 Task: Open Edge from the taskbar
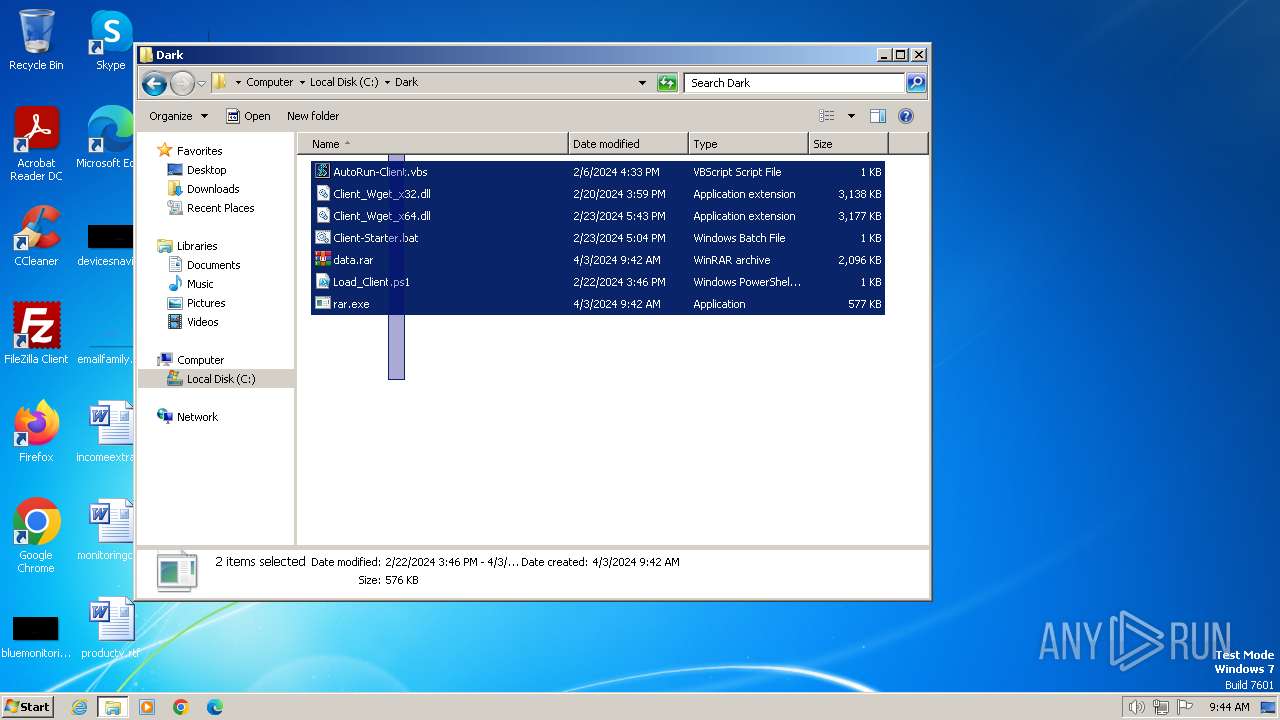[215, 707]
